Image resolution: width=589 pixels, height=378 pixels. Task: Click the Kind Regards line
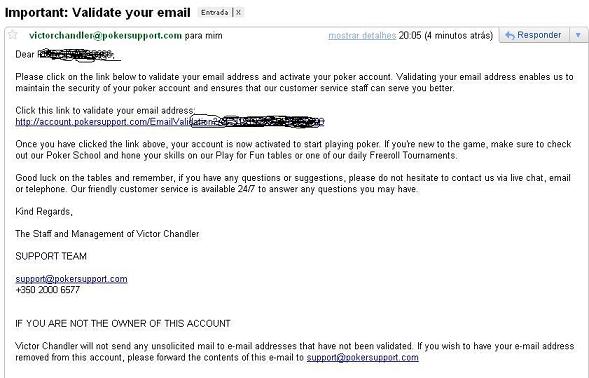[44, 212]
